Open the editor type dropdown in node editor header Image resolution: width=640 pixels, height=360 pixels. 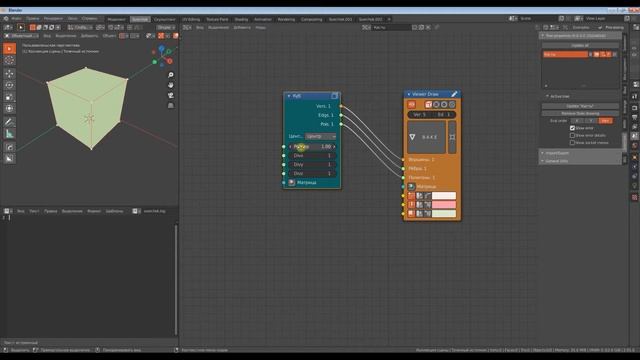pyautogui.click(x=187, y=28)
